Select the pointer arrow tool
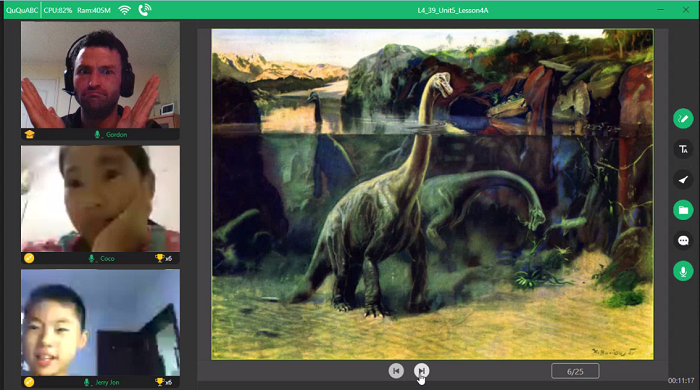Image resolution: width=700 pixels, height=390 pixels. click(683, 180)
